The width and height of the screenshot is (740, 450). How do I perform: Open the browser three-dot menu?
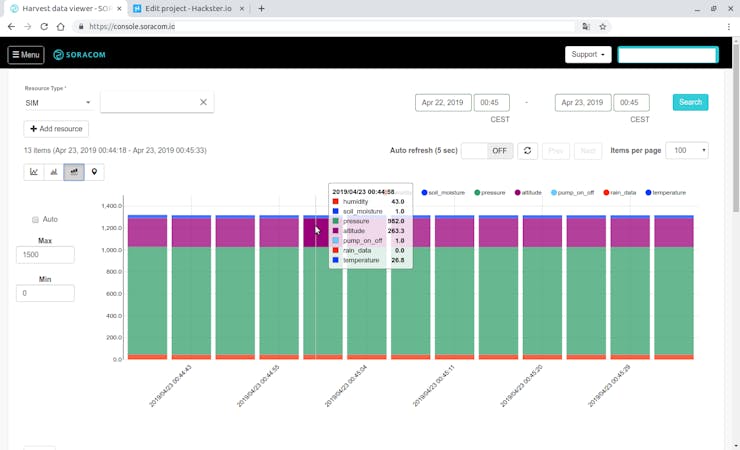click(729, 26)
